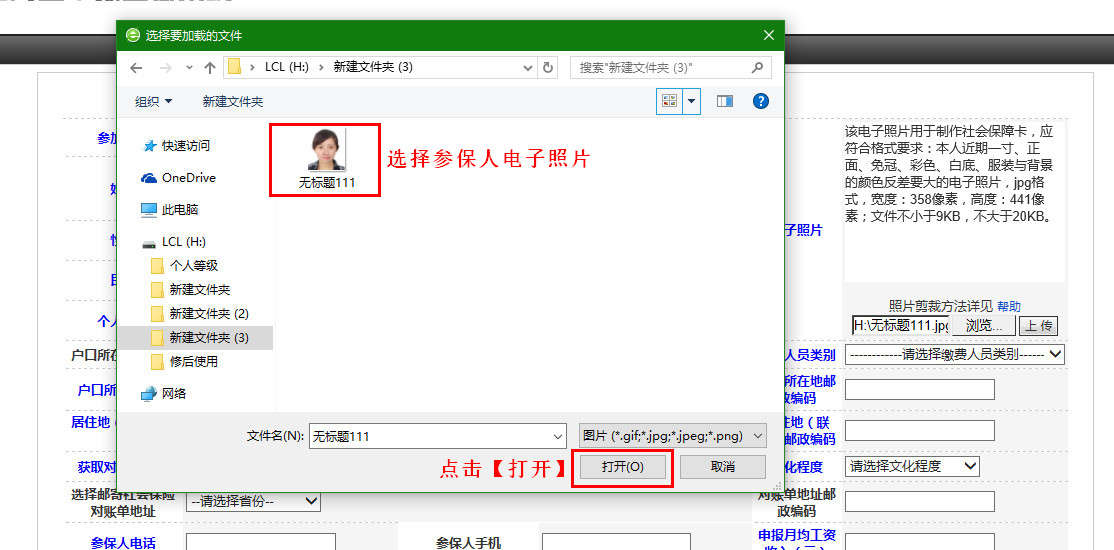Select 此电脑 in navigation pane
The image size is (1114, 550).
(180, 210)
